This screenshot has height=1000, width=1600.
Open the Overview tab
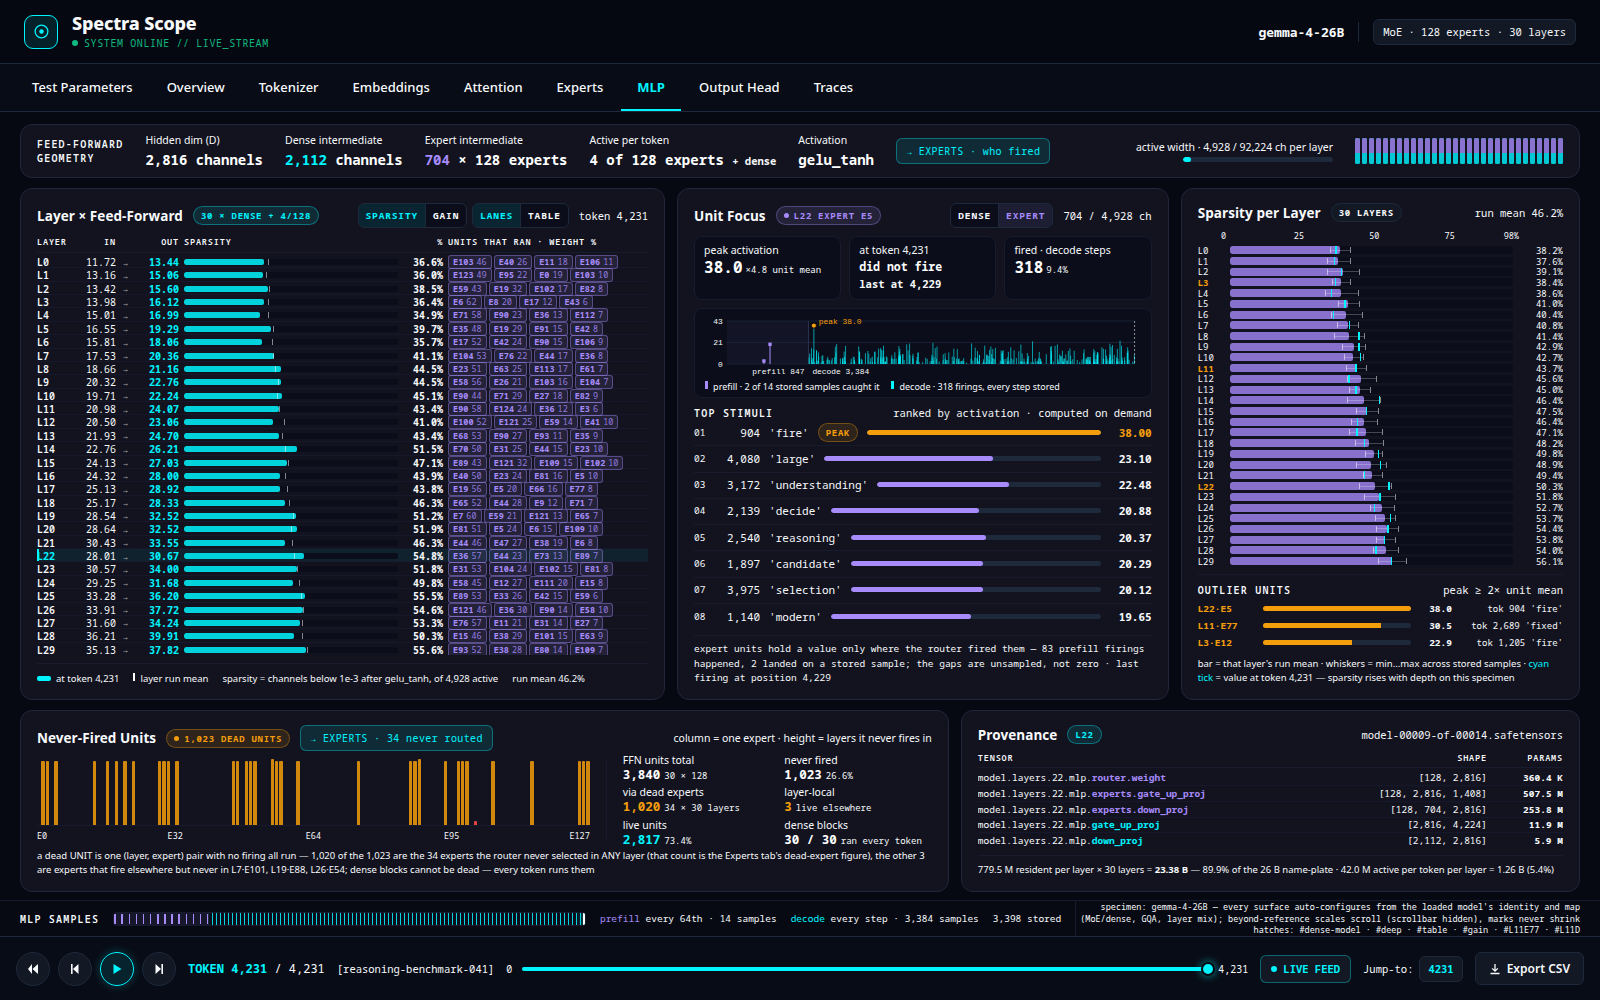(196, 88)
